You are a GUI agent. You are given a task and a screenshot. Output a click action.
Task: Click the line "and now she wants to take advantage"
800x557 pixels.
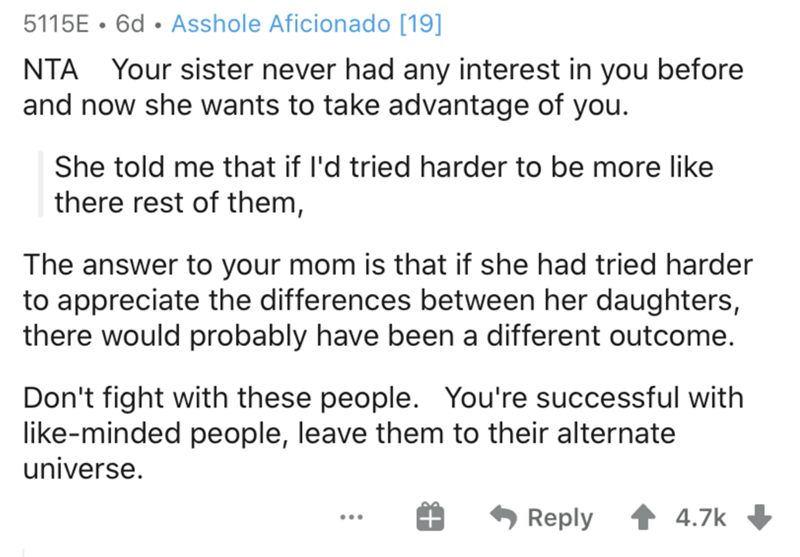(x=326, y=106)
